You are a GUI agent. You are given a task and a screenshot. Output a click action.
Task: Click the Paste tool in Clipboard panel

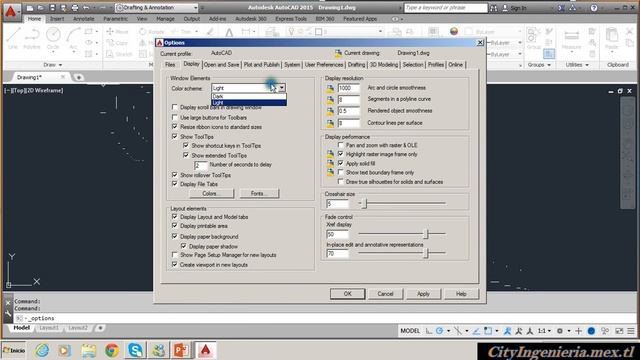[611, 39]
